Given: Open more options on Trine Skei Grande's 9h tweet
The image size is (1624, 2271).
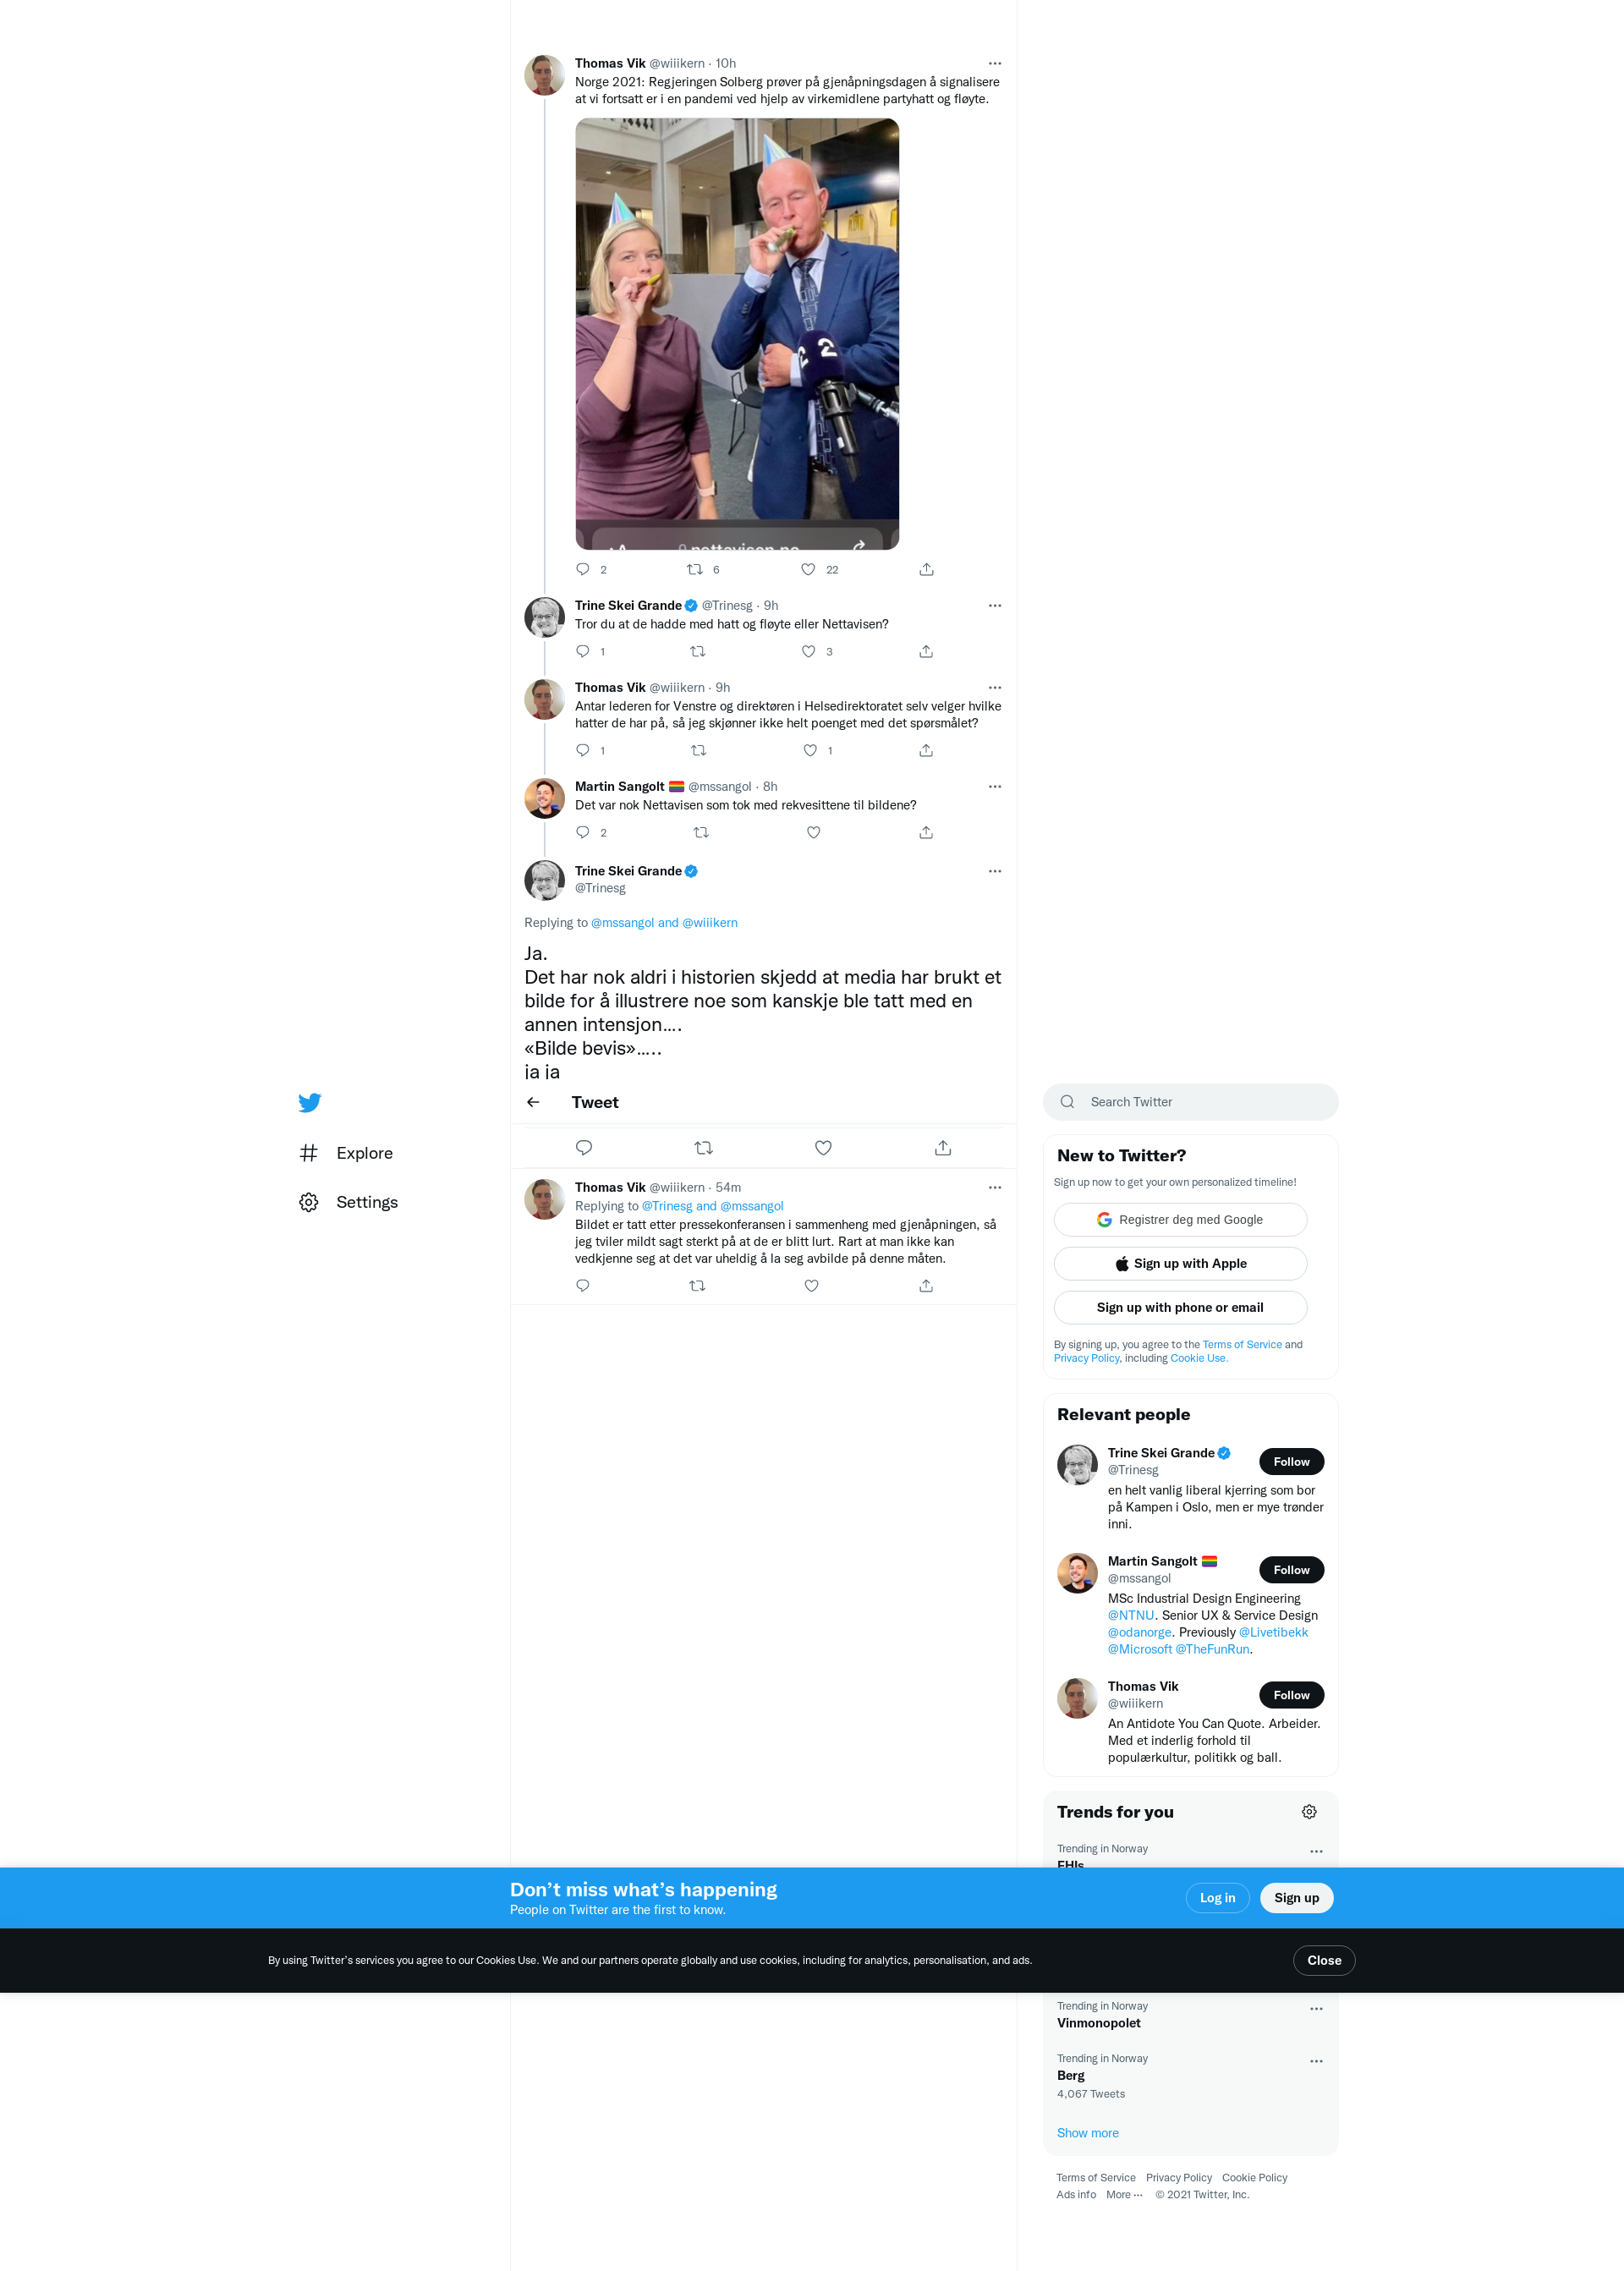Looking at the screenshot, I should click(x=995, y=605).
